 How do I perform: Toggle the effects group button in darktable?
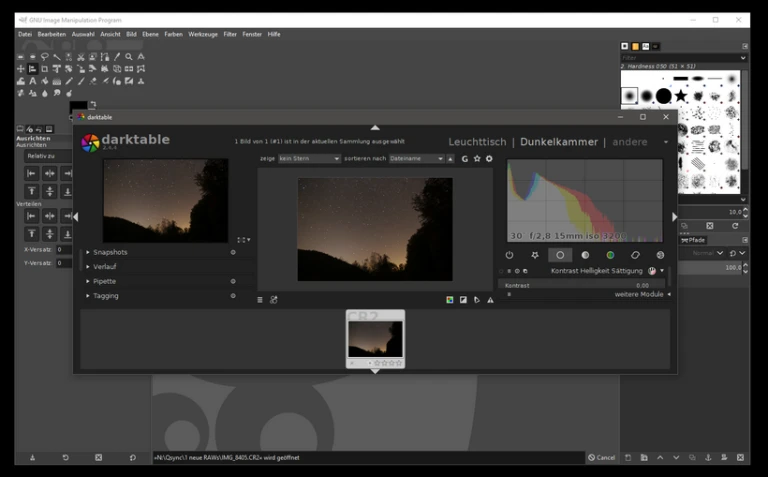pos(660,255)
